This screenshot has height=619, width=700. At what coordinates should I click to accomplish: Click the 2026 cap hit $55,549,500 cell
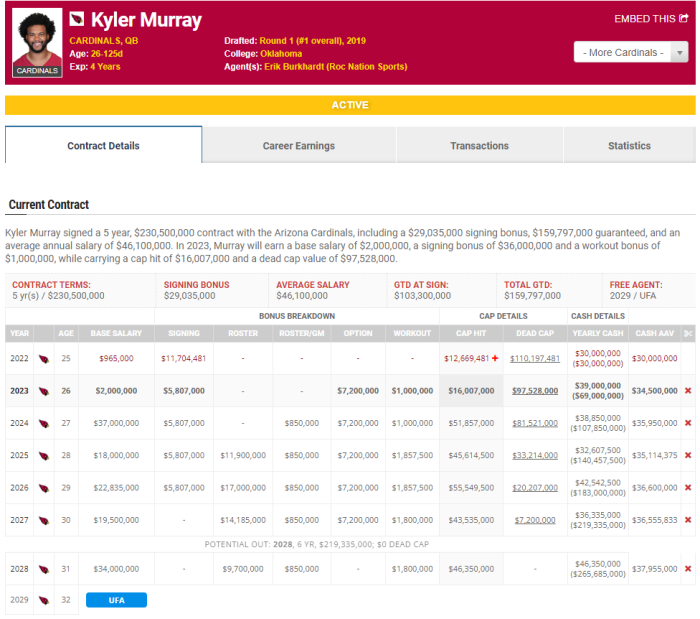point(471,487)
